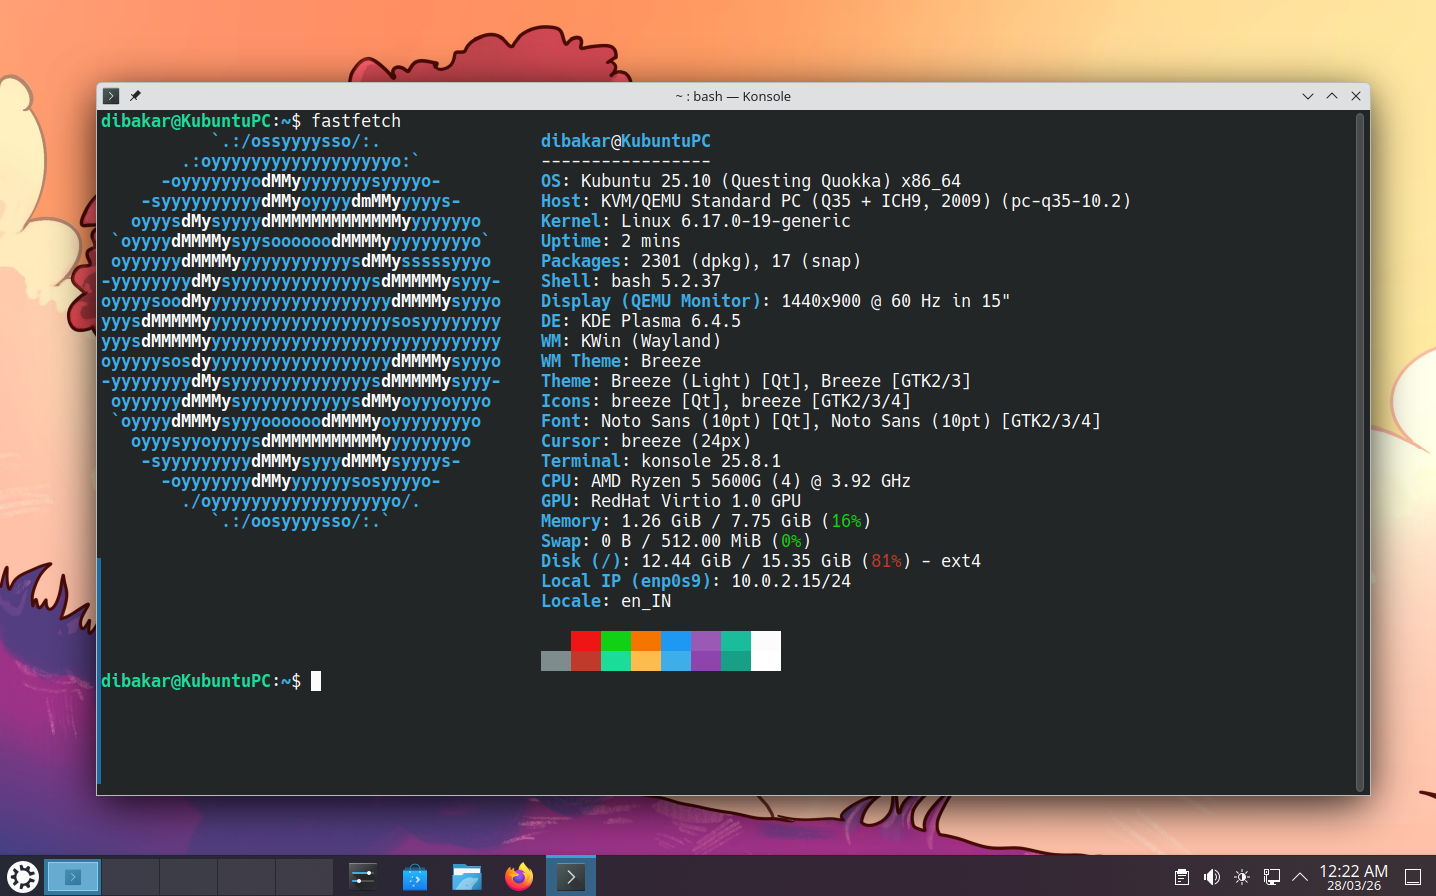Minimize the Konsole window using the down chevron
The width and height of the screenshot is (1436, 896).
tap(1308, 96)
